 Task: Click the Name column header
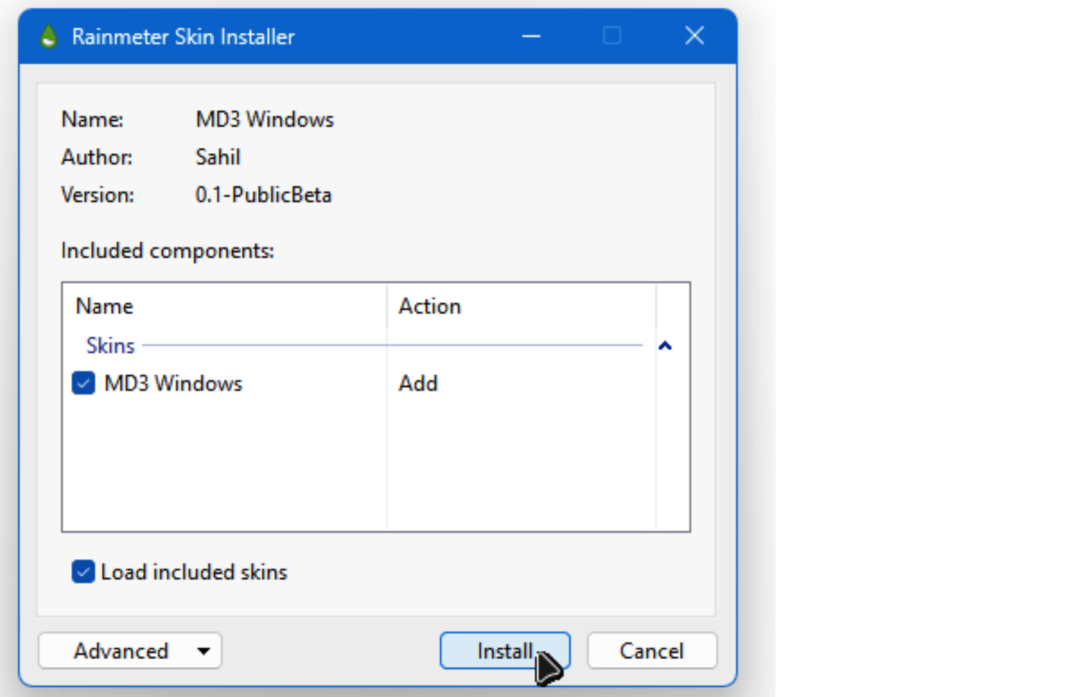click(x=105, y=306)
